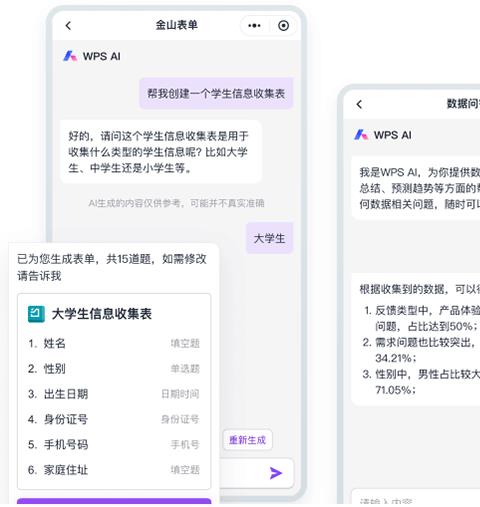
Task: Click the 重新生成 button
Action: click(x=247, y=440)
